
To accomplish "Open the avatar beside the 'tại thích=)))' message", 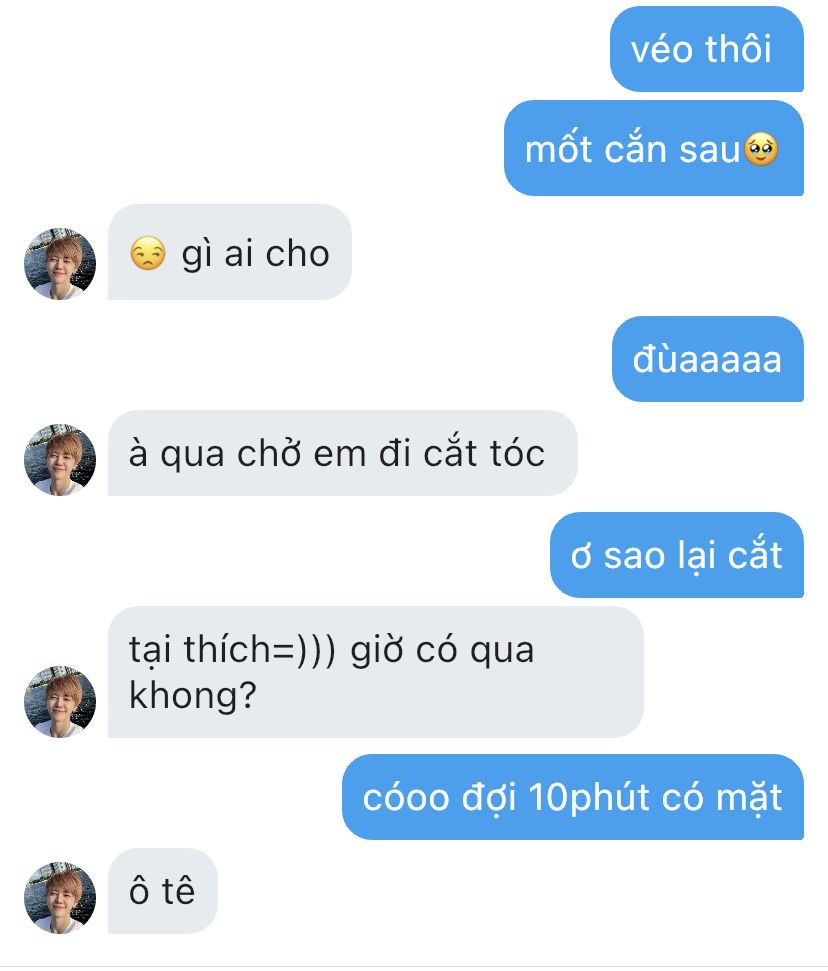I will (x=60, y=702).
